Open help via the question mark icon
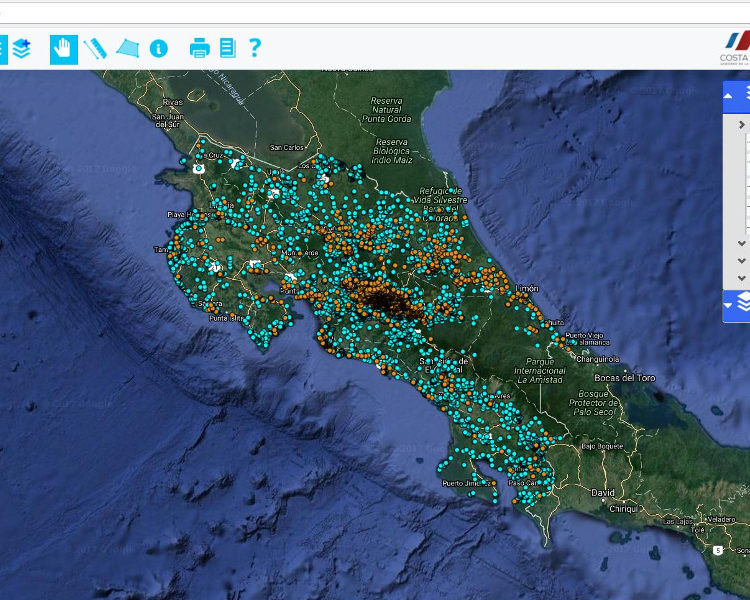This screenshot has height=600, width=750. (255, 48)
